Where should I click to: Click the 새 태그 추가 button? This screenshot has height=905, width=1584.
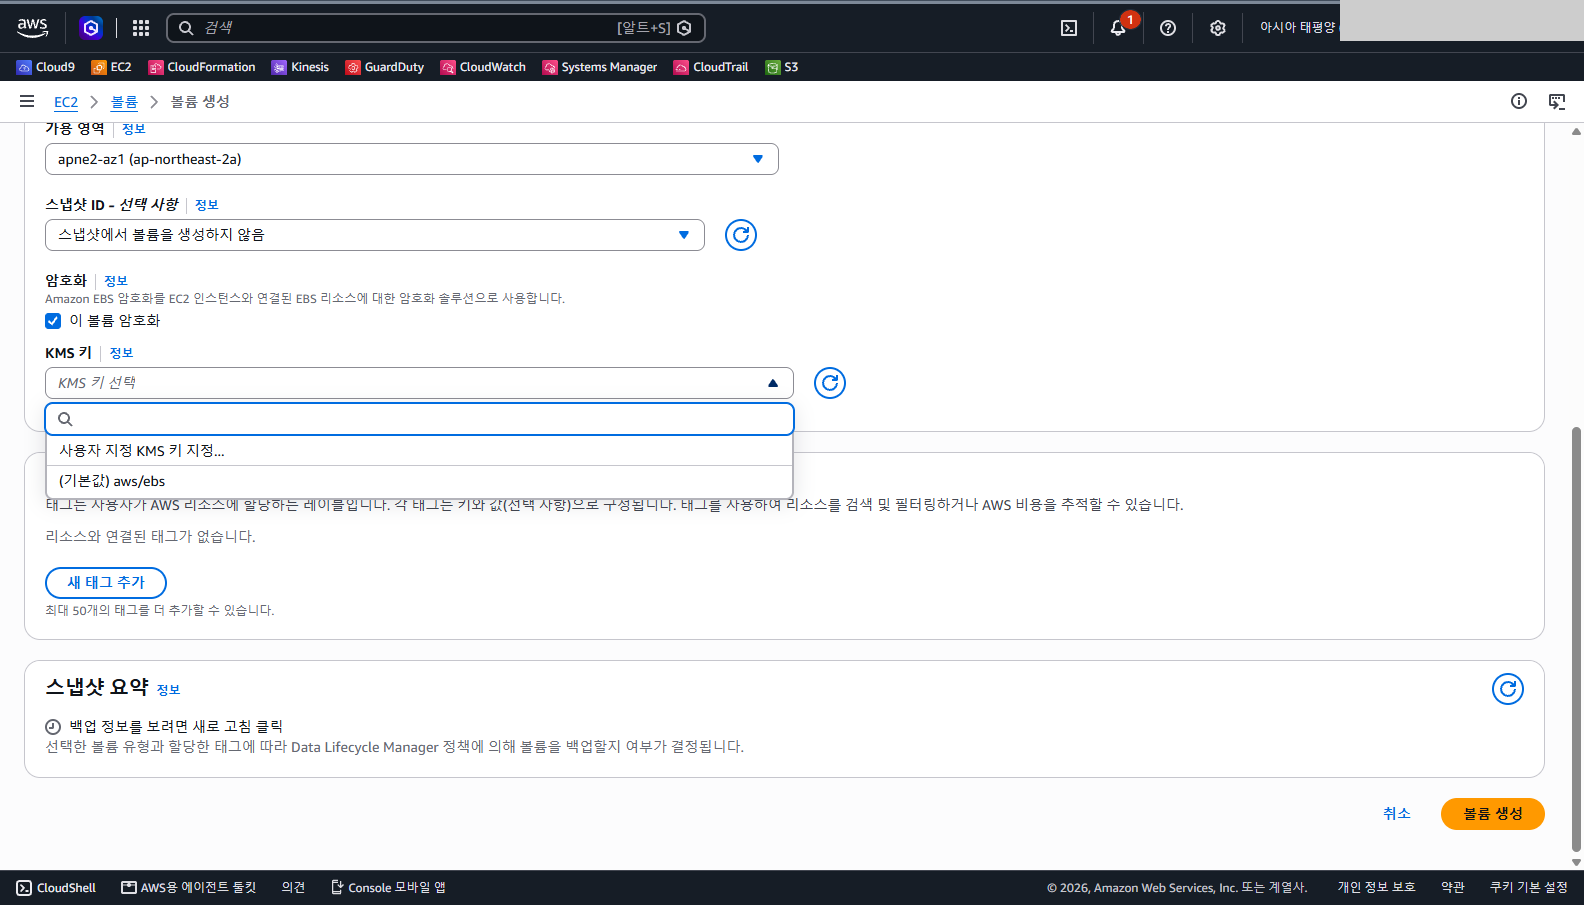(x=106, y=583)
